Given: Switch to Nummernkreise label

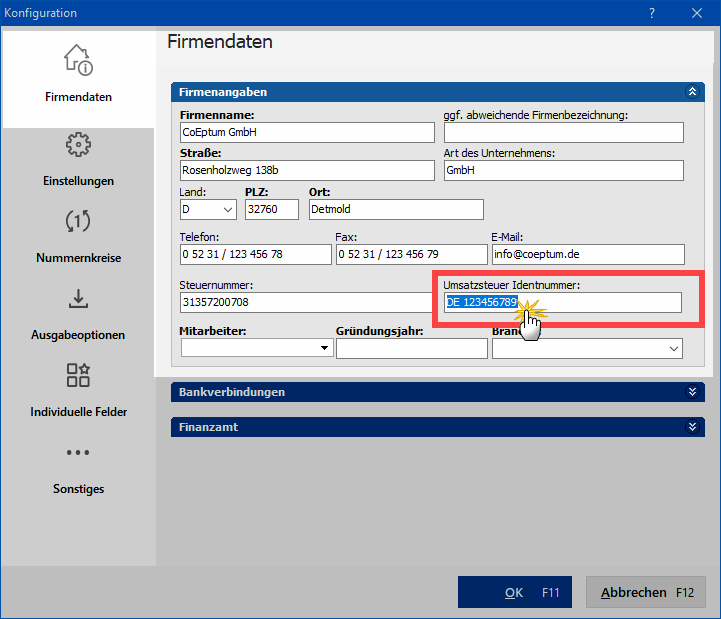Looking at the screenshot, I should pos(78,258).
